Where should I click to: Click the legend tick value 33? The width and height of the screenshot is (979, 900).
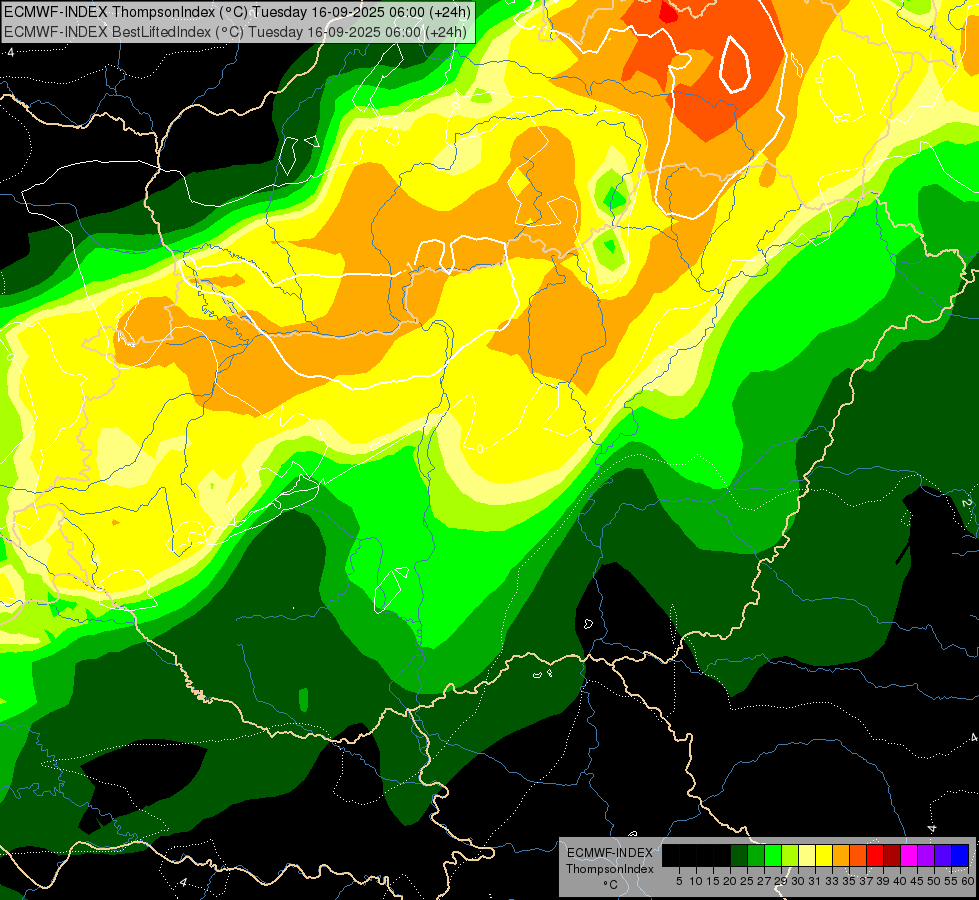832,881
